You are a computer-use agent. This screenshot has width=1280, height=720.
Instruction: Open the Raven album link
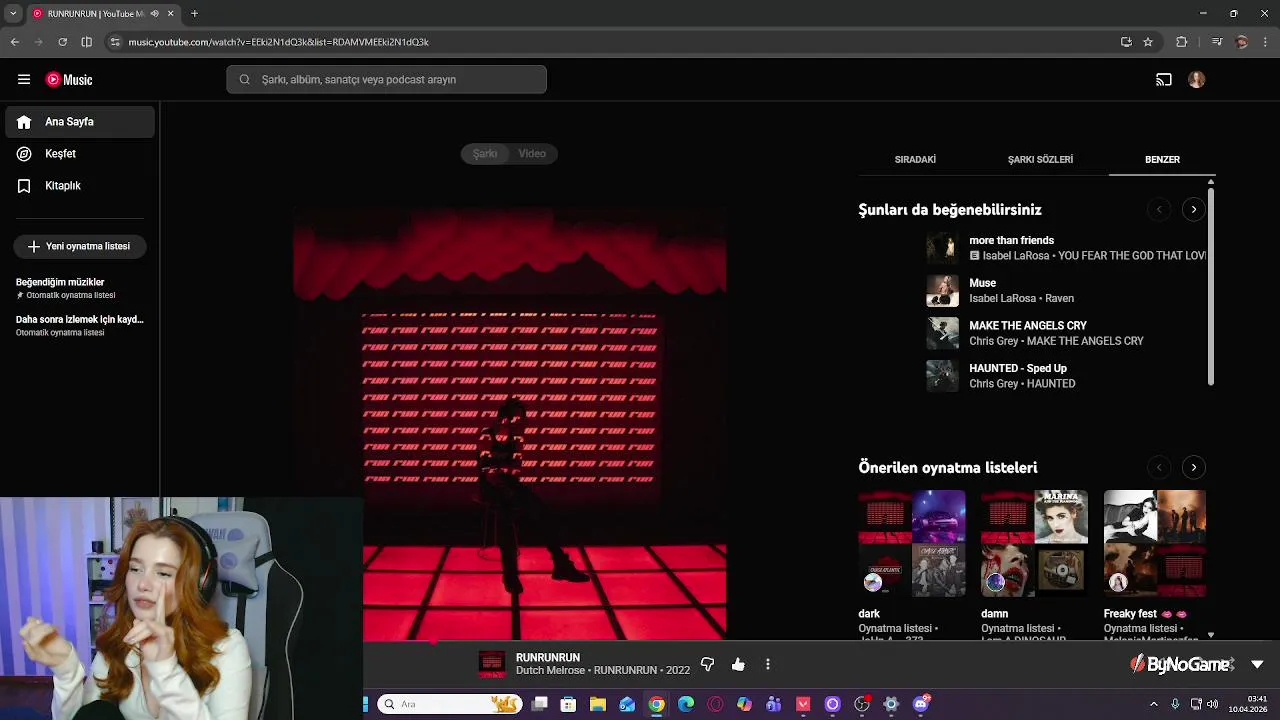pos(1059,298)
